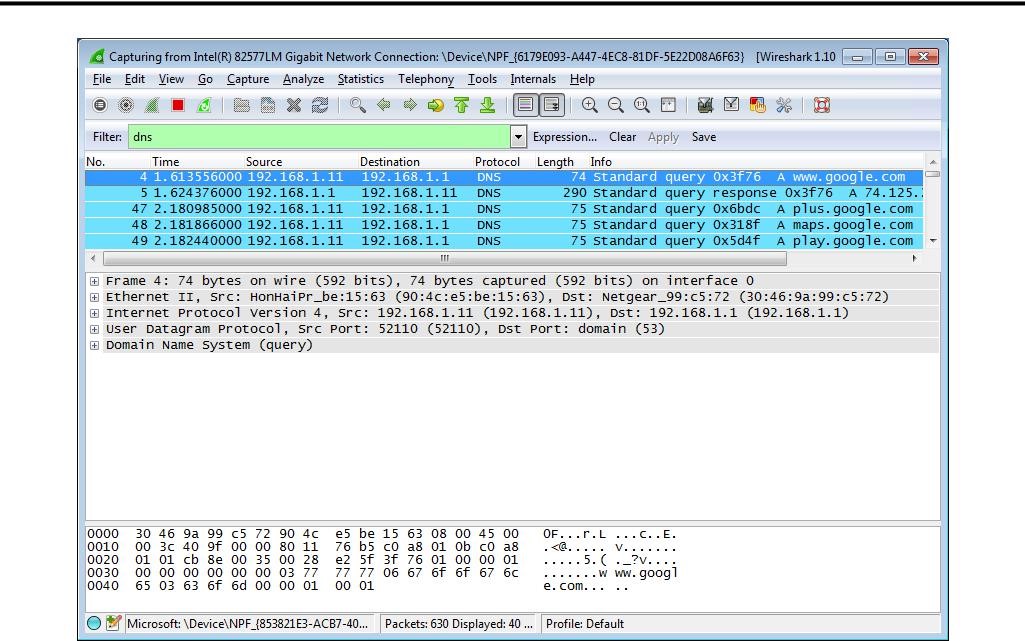1025x641 pixels.
Task: Expand User Datagram Protocol section
Action: click(95, 329)
